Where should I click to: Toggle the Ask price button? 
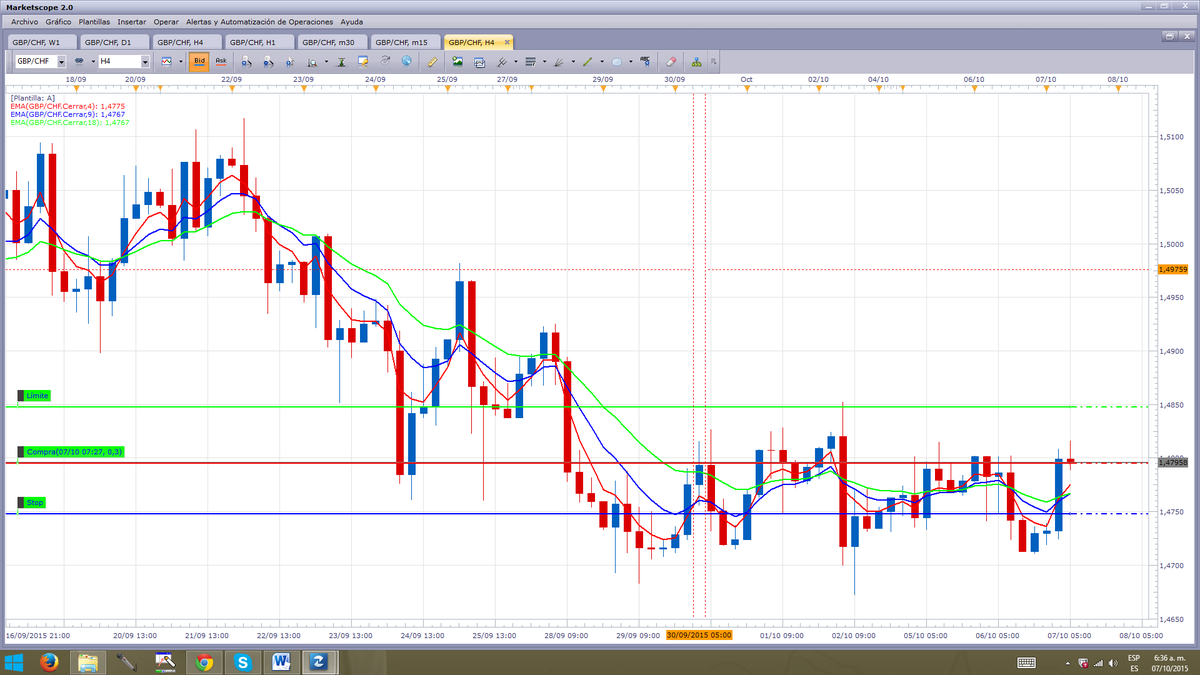(x=221, y=61)
